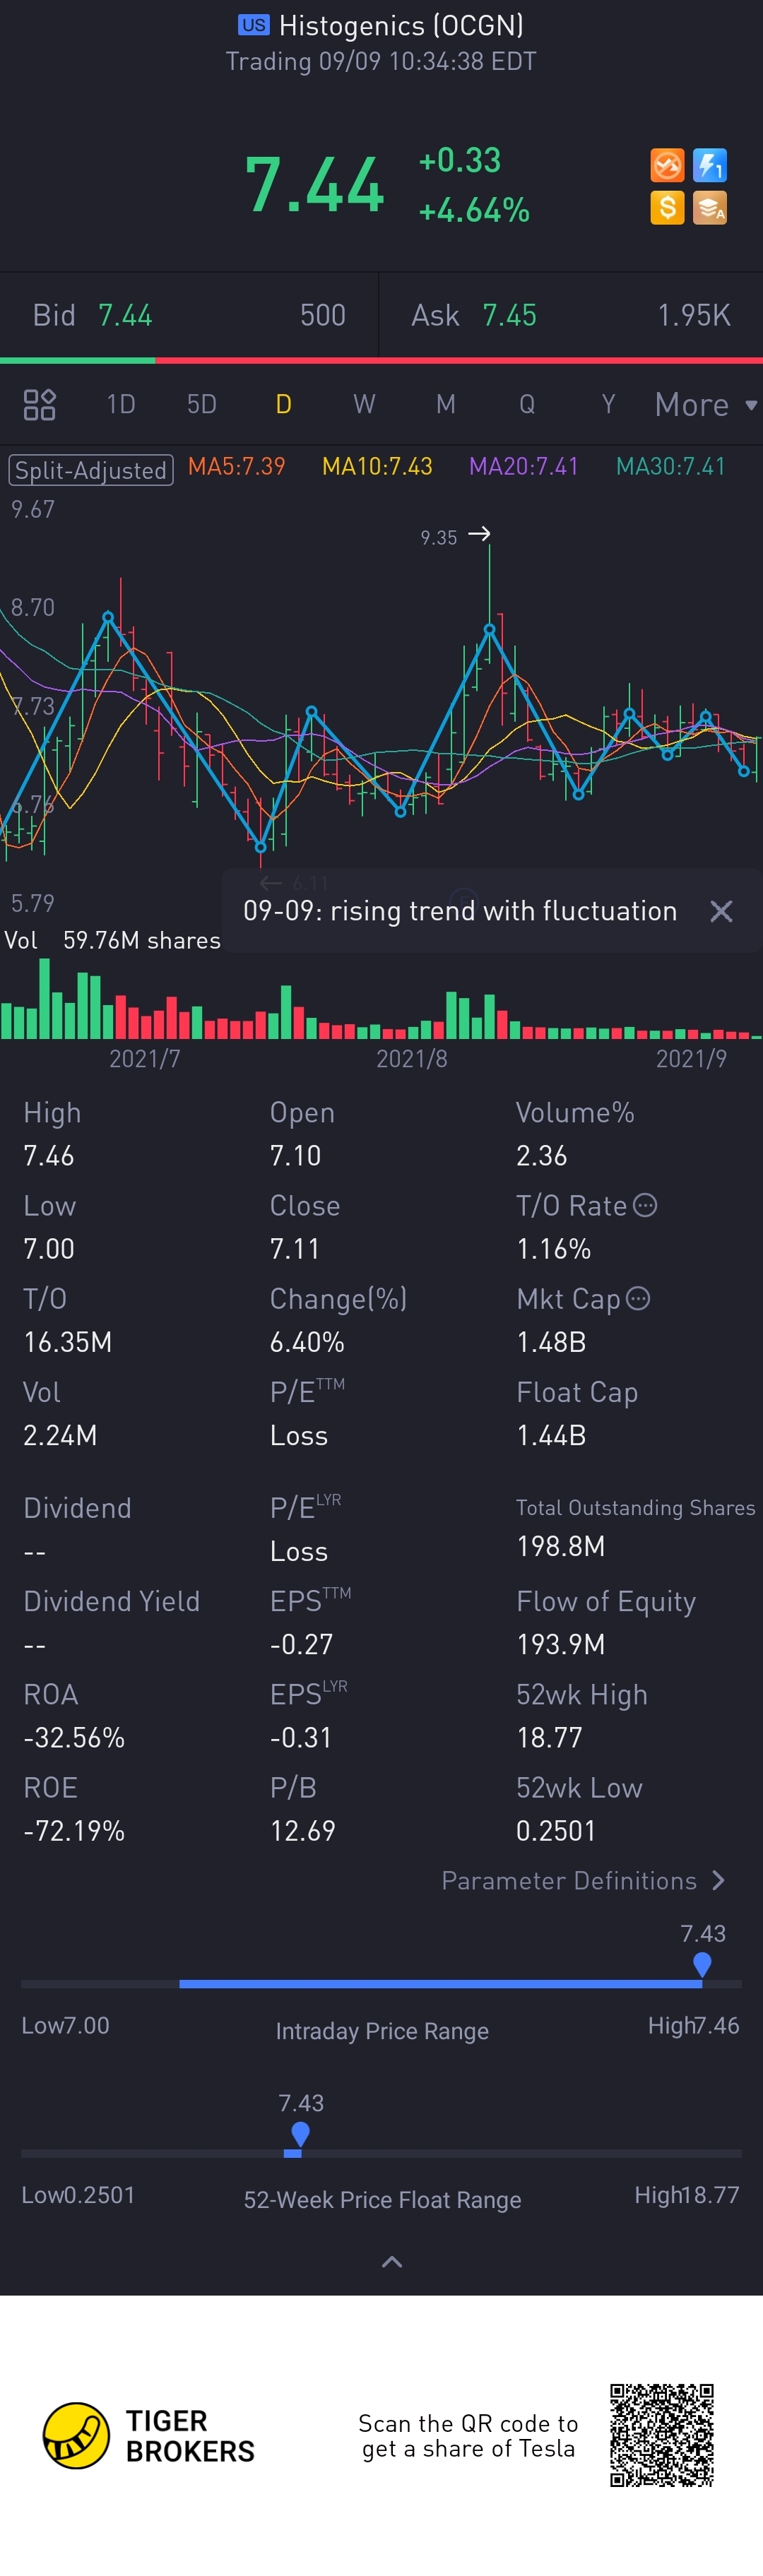The height and width of the screenshot is (2576, 763).
Task: Tap the Tiger Brokers QR code
Action: [x=661, y=2435]
